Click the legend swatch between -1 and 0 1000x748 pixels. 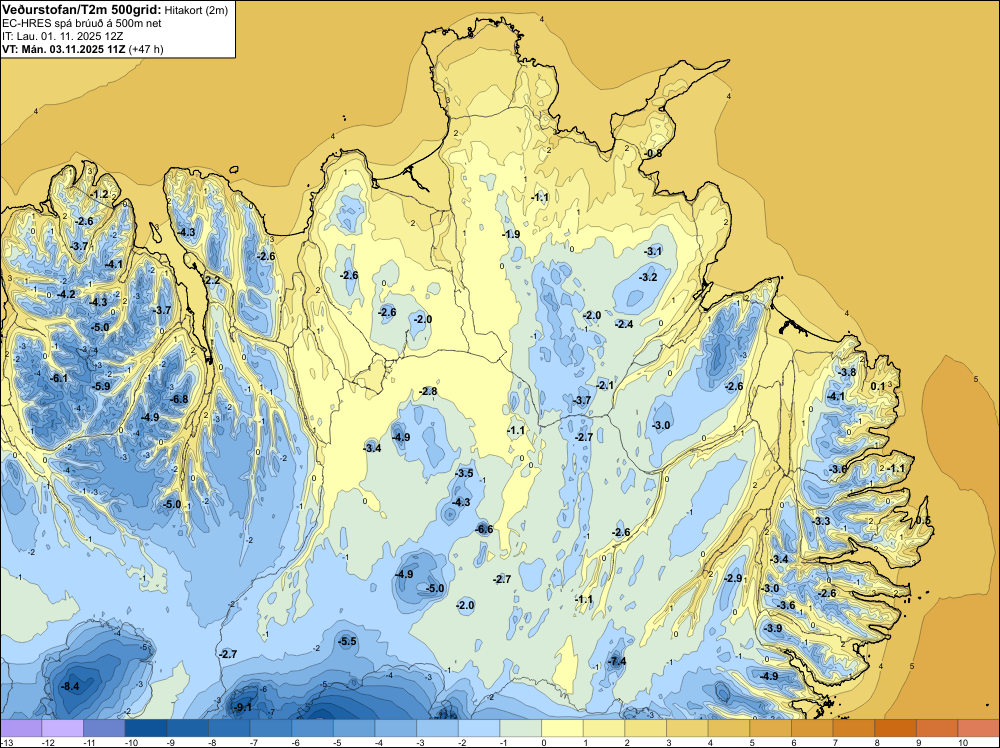[x=521, y=728]
